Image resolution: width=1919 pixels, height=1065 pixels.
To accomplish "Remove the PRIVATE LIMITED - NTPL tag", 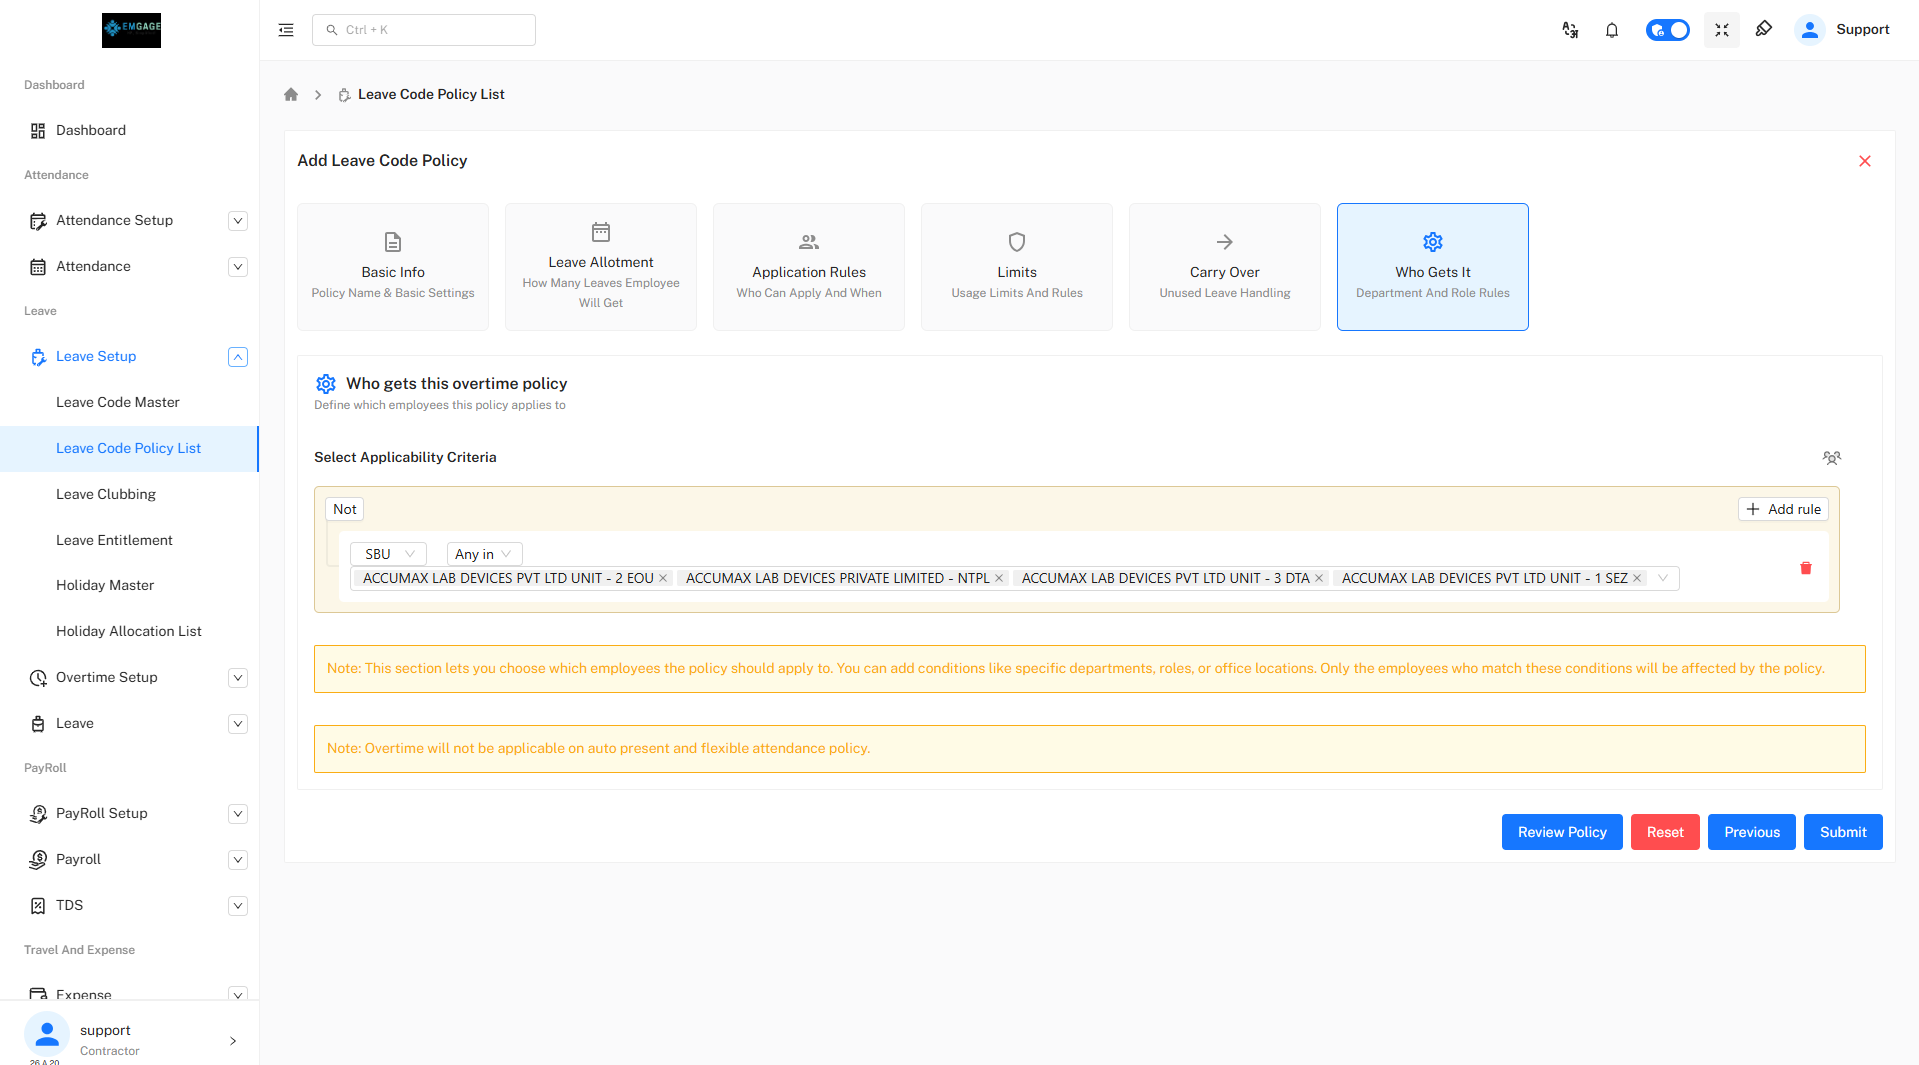I will 999,578.
